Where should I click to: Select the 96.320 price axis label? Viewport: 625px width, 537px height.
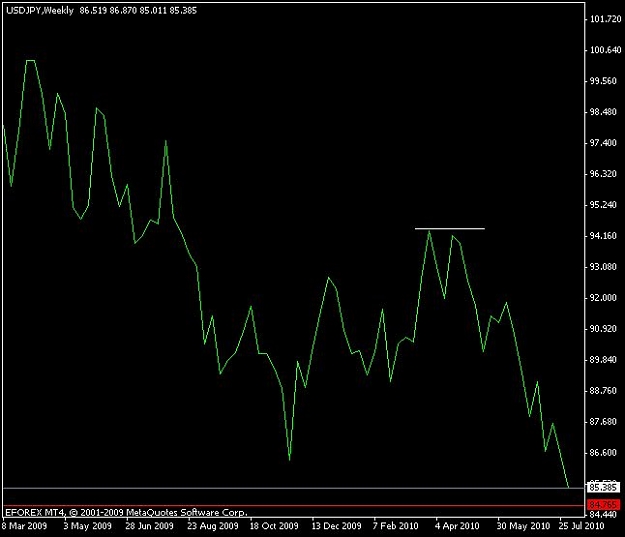point(605,174)
